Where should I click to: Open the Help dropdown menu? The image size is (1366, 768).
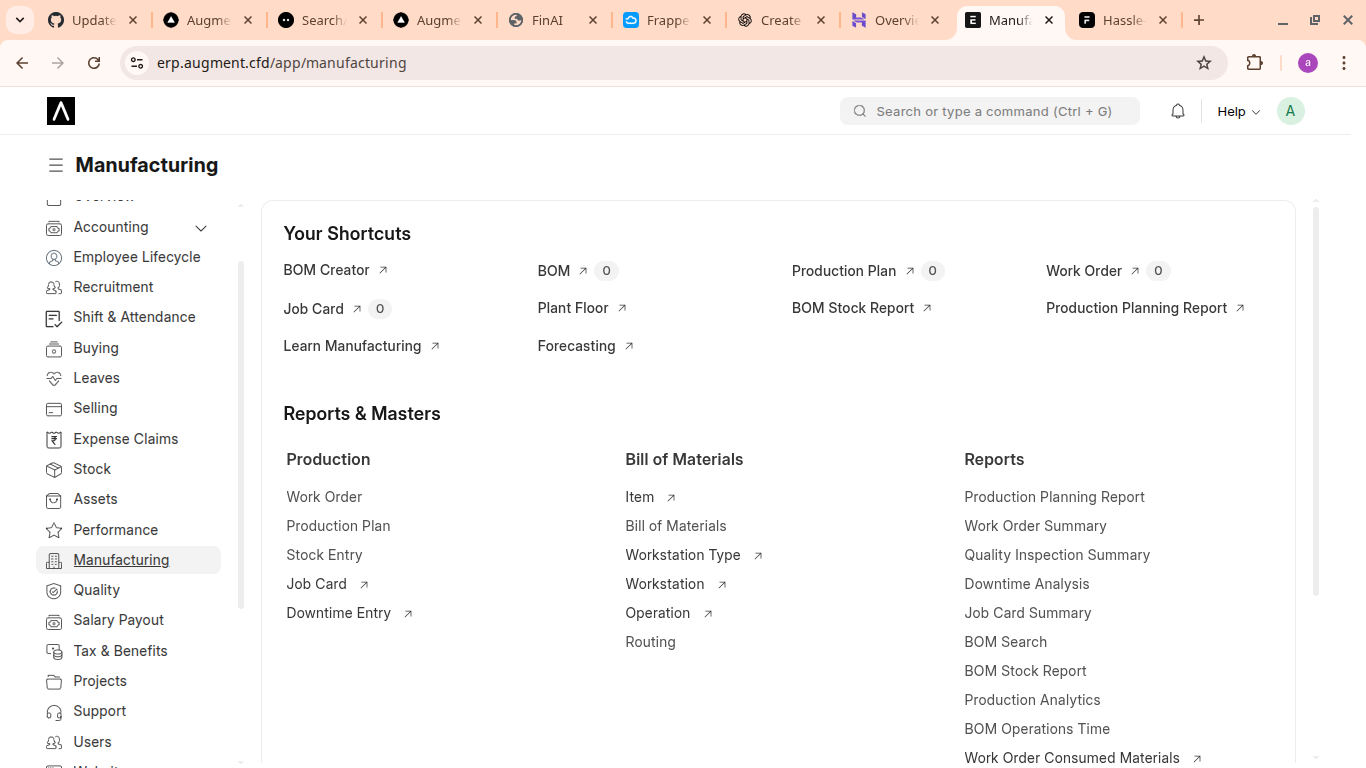click(x=1238, y=111)
